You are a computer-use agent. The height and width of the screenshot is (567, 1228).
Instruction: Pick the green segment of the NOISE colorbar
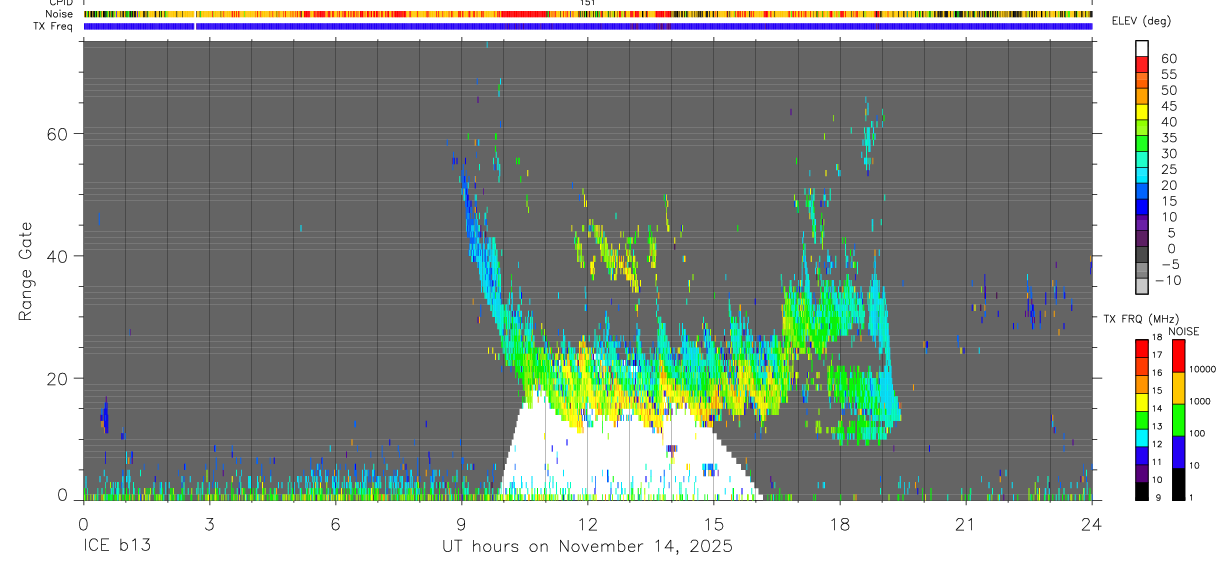tap(1178, 419)
